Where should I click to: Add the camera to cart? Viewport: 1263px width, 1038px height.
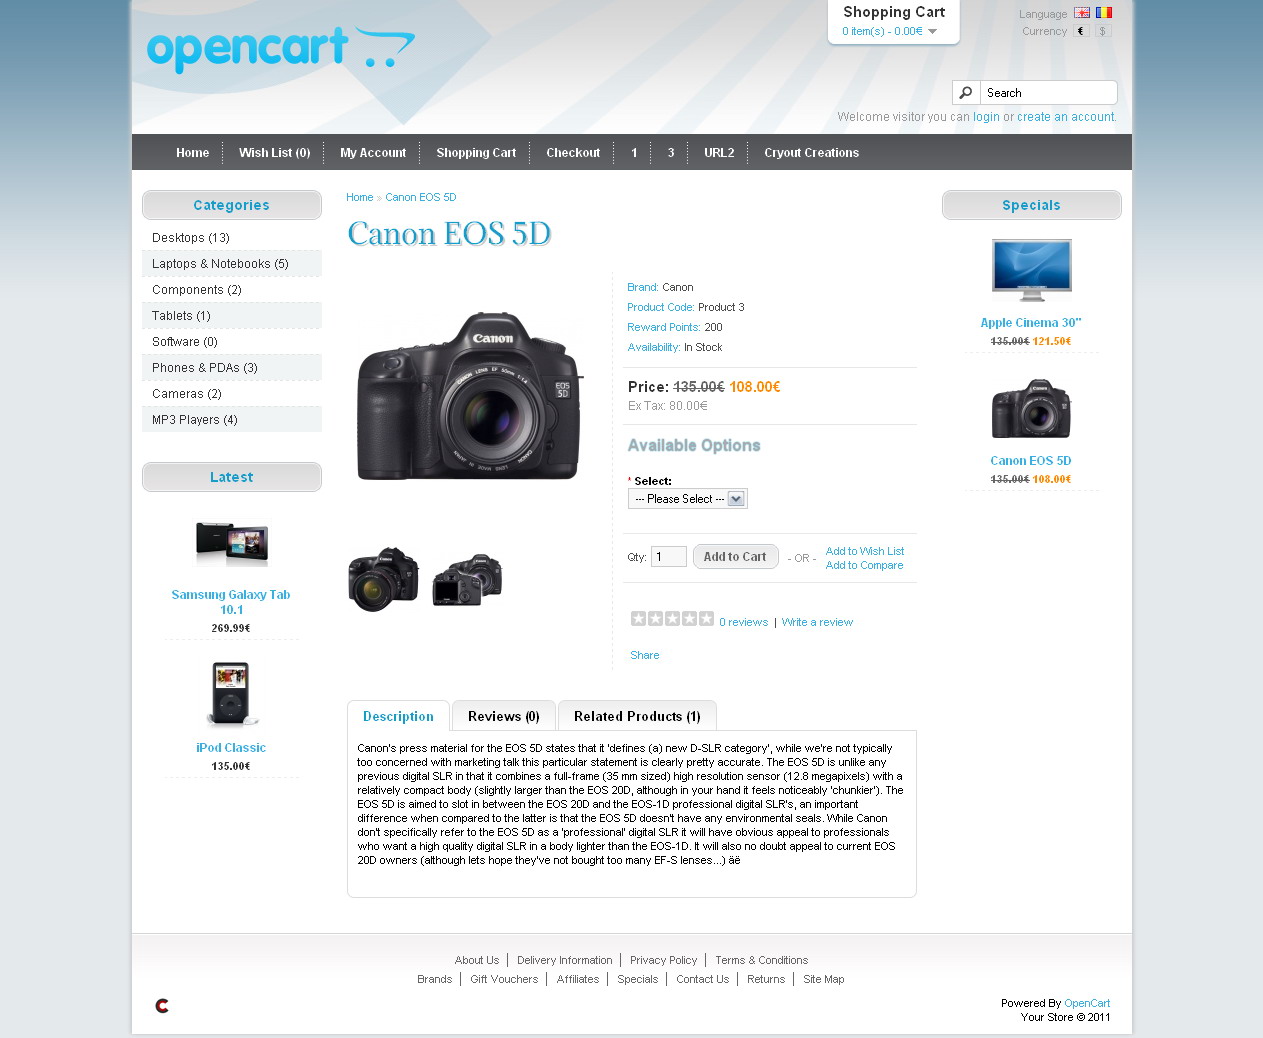735,557
